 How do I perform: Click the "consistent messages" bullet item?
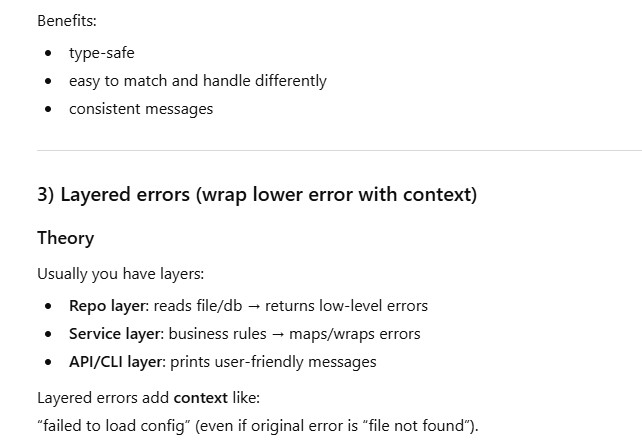click(140, 109)
